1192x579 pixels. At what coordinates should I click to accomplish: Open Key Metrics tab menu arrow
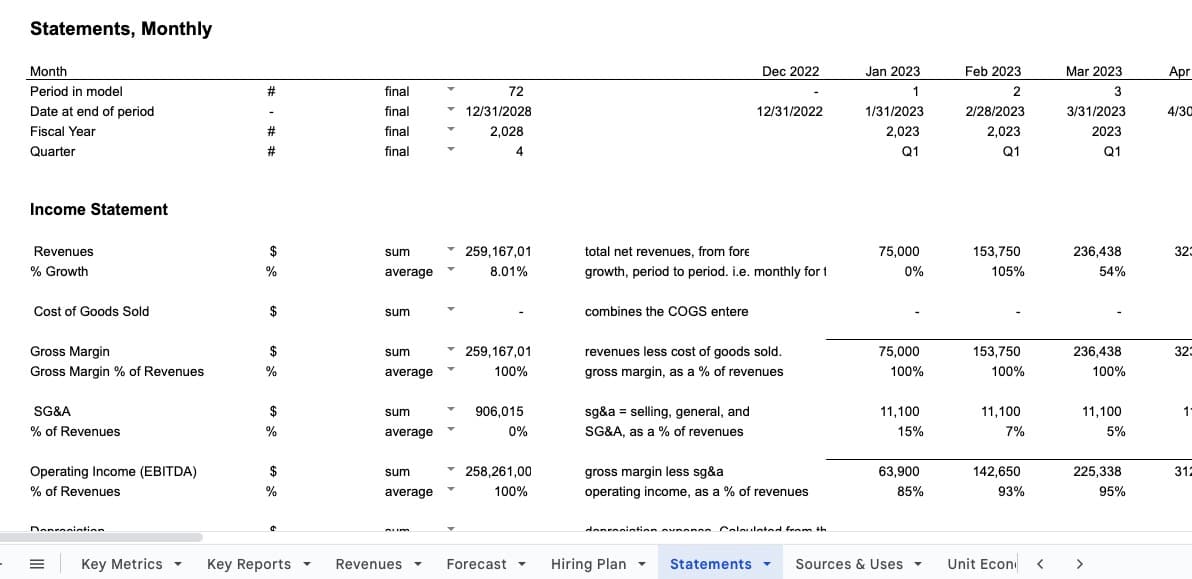click(178, 564)
